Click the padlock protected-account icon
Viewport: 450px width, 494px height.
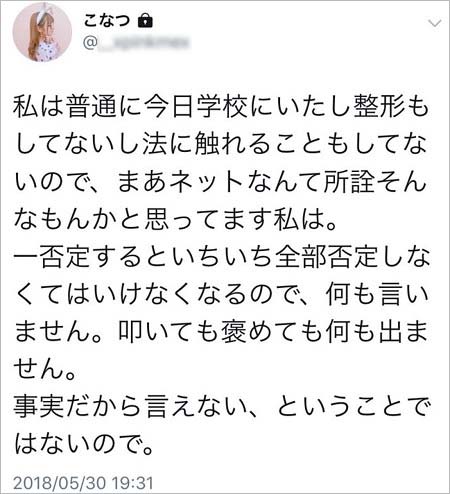point(145,21)
